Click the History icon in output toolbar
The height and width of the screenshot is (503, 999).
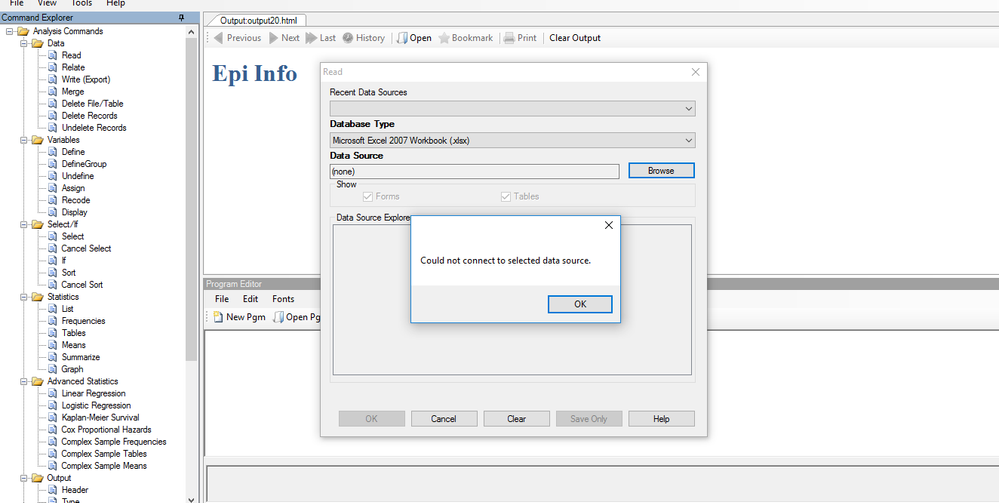pos(348,38)
